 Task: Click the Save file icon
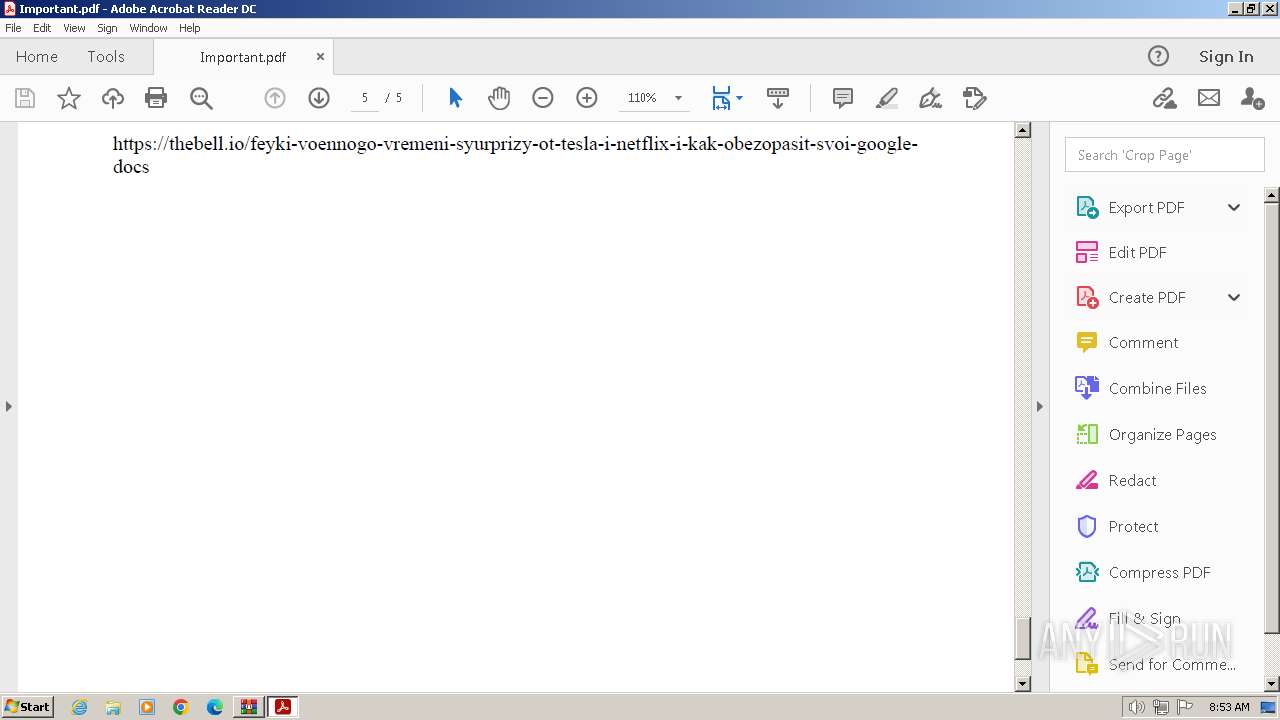click(x=25, y=98)
